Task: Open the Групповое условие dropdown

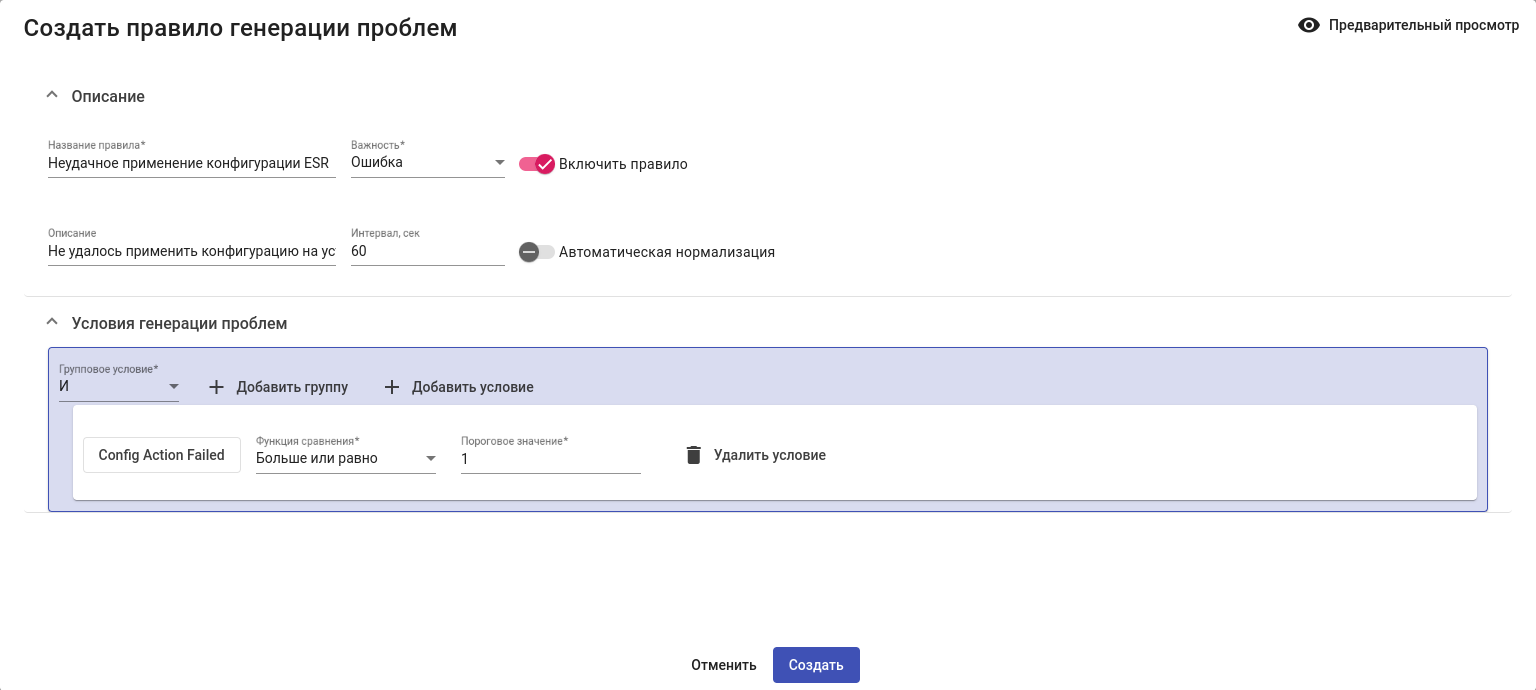Action: (119, 386)
